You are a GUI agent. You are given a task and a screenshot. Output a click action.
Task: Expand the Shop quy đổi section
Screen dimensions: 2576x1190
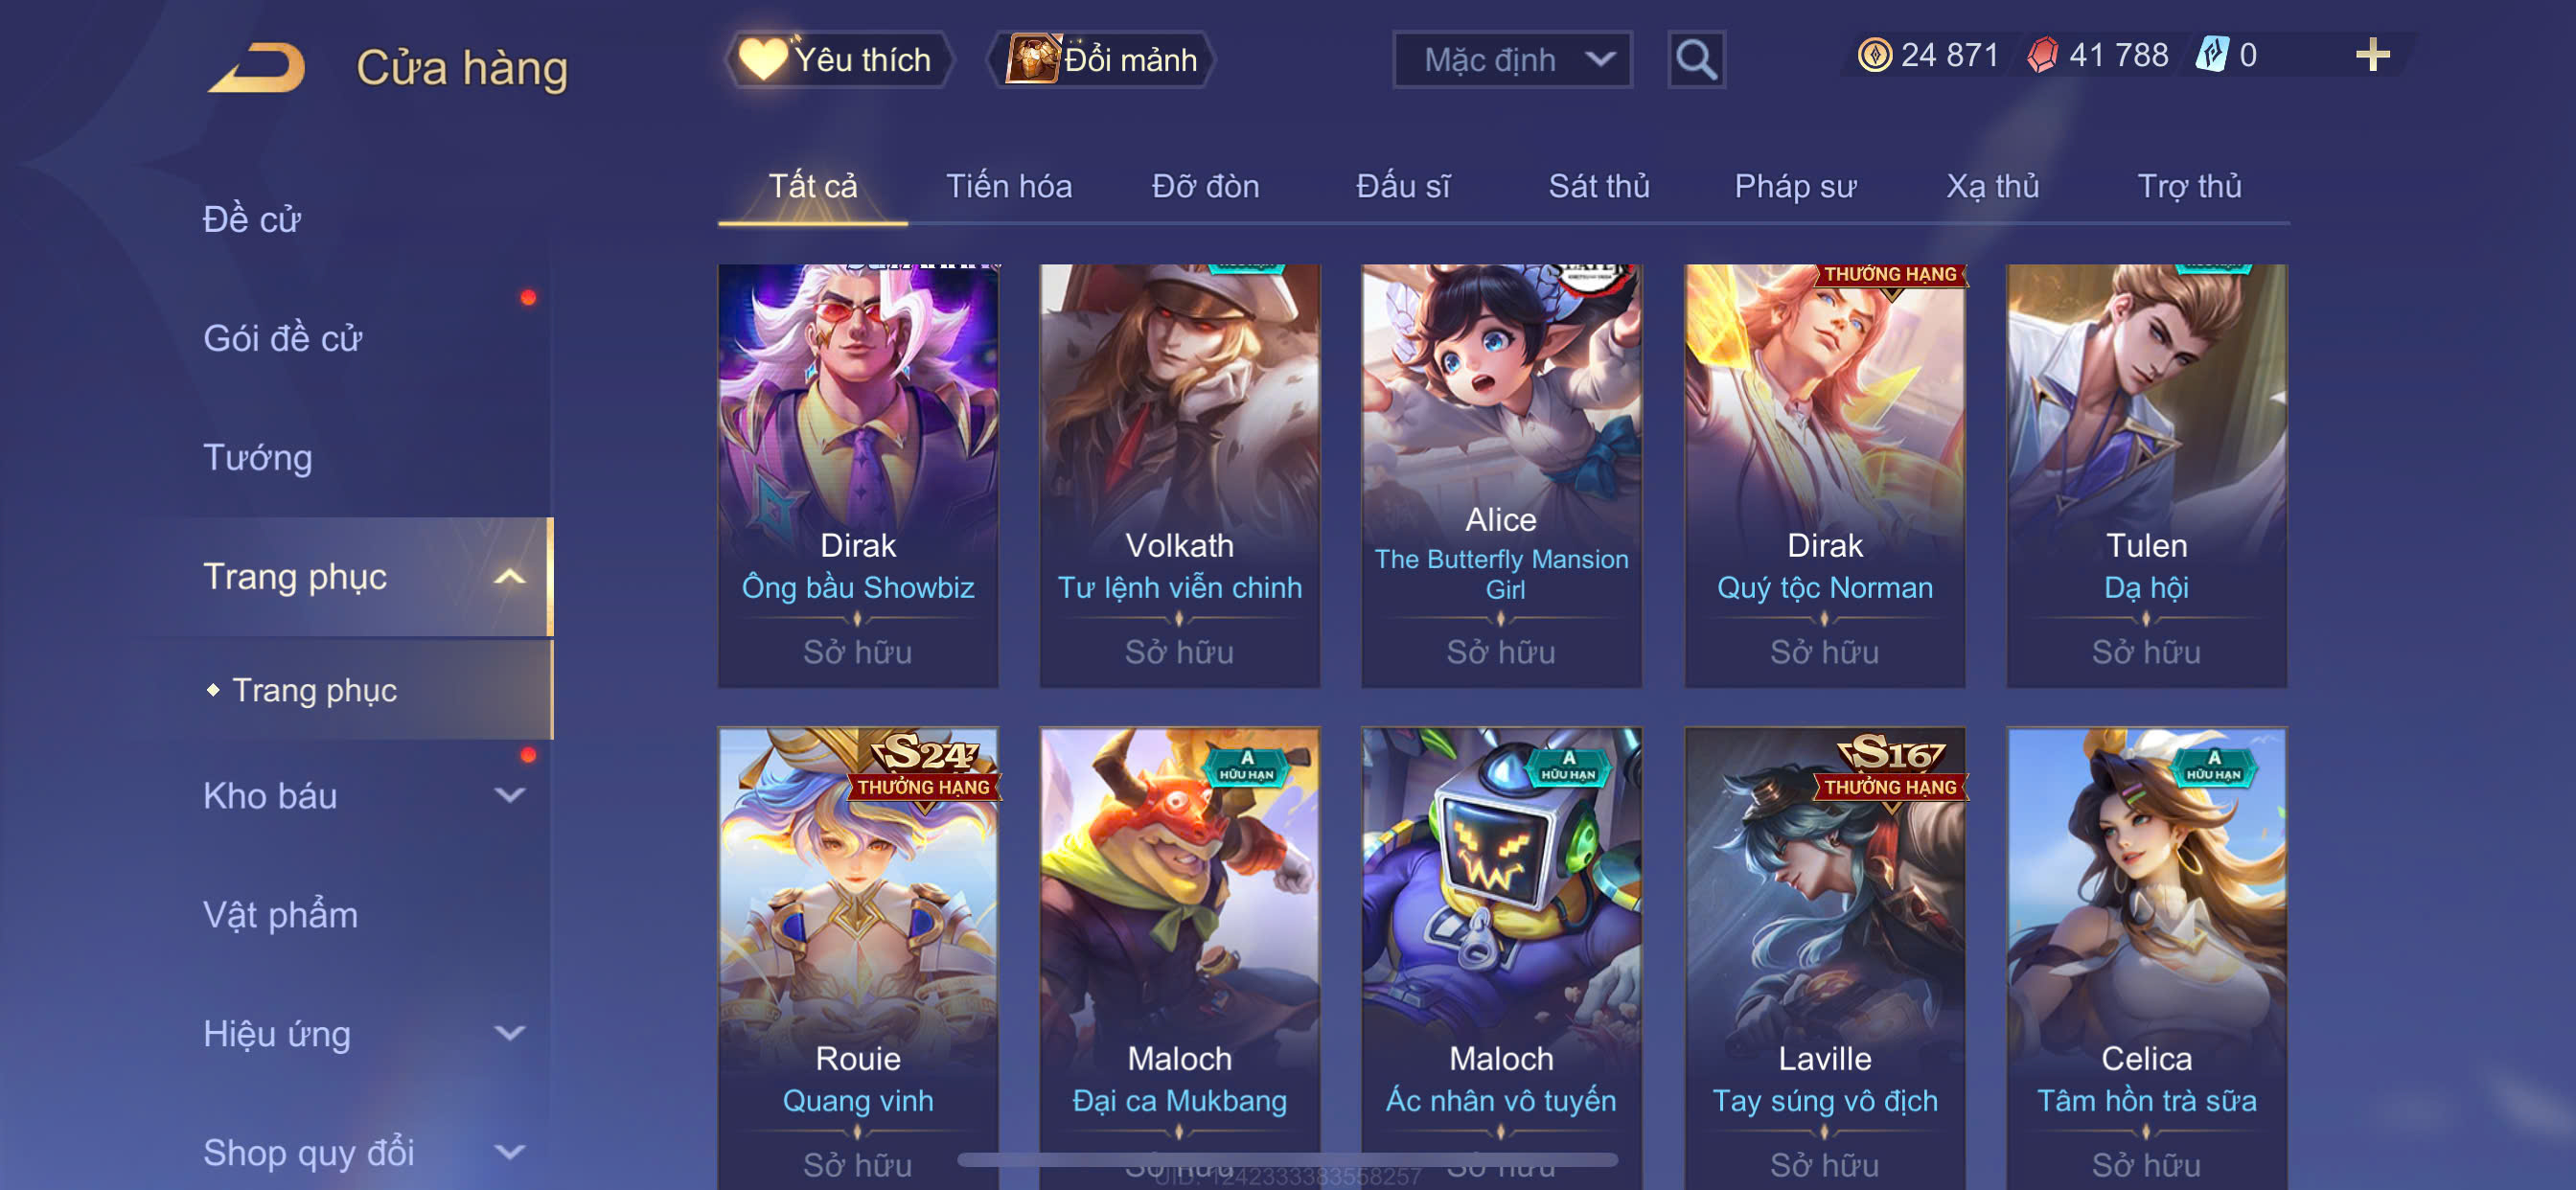510,1152
